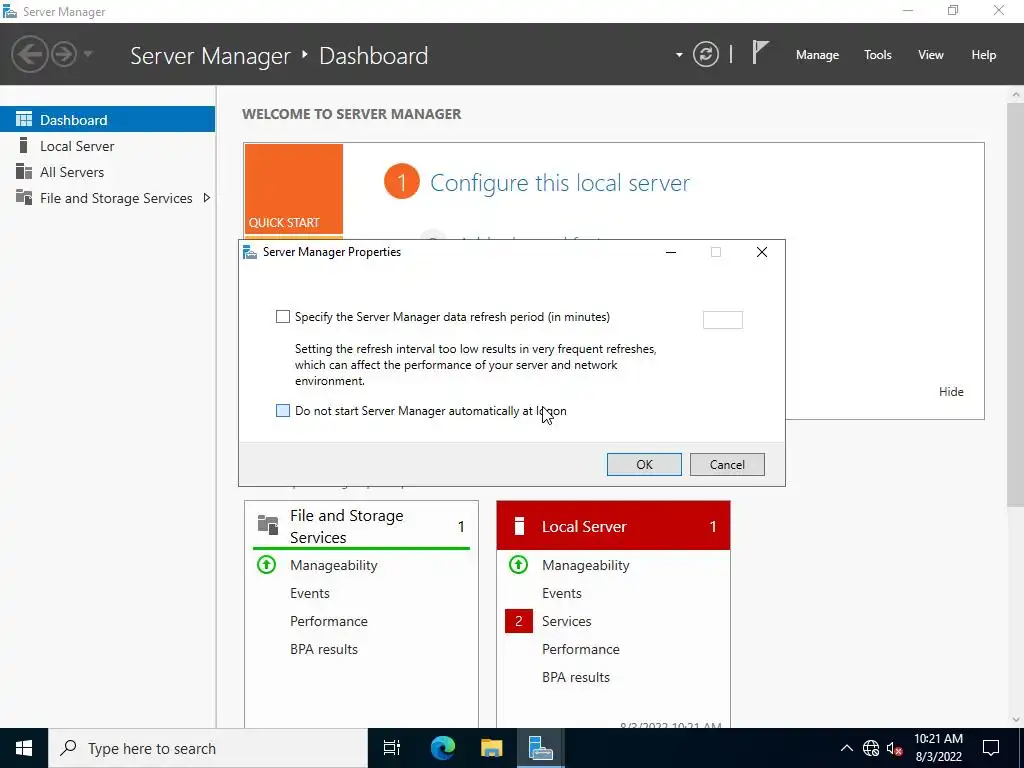Open the Action Center notification icon

click(991, 748)
